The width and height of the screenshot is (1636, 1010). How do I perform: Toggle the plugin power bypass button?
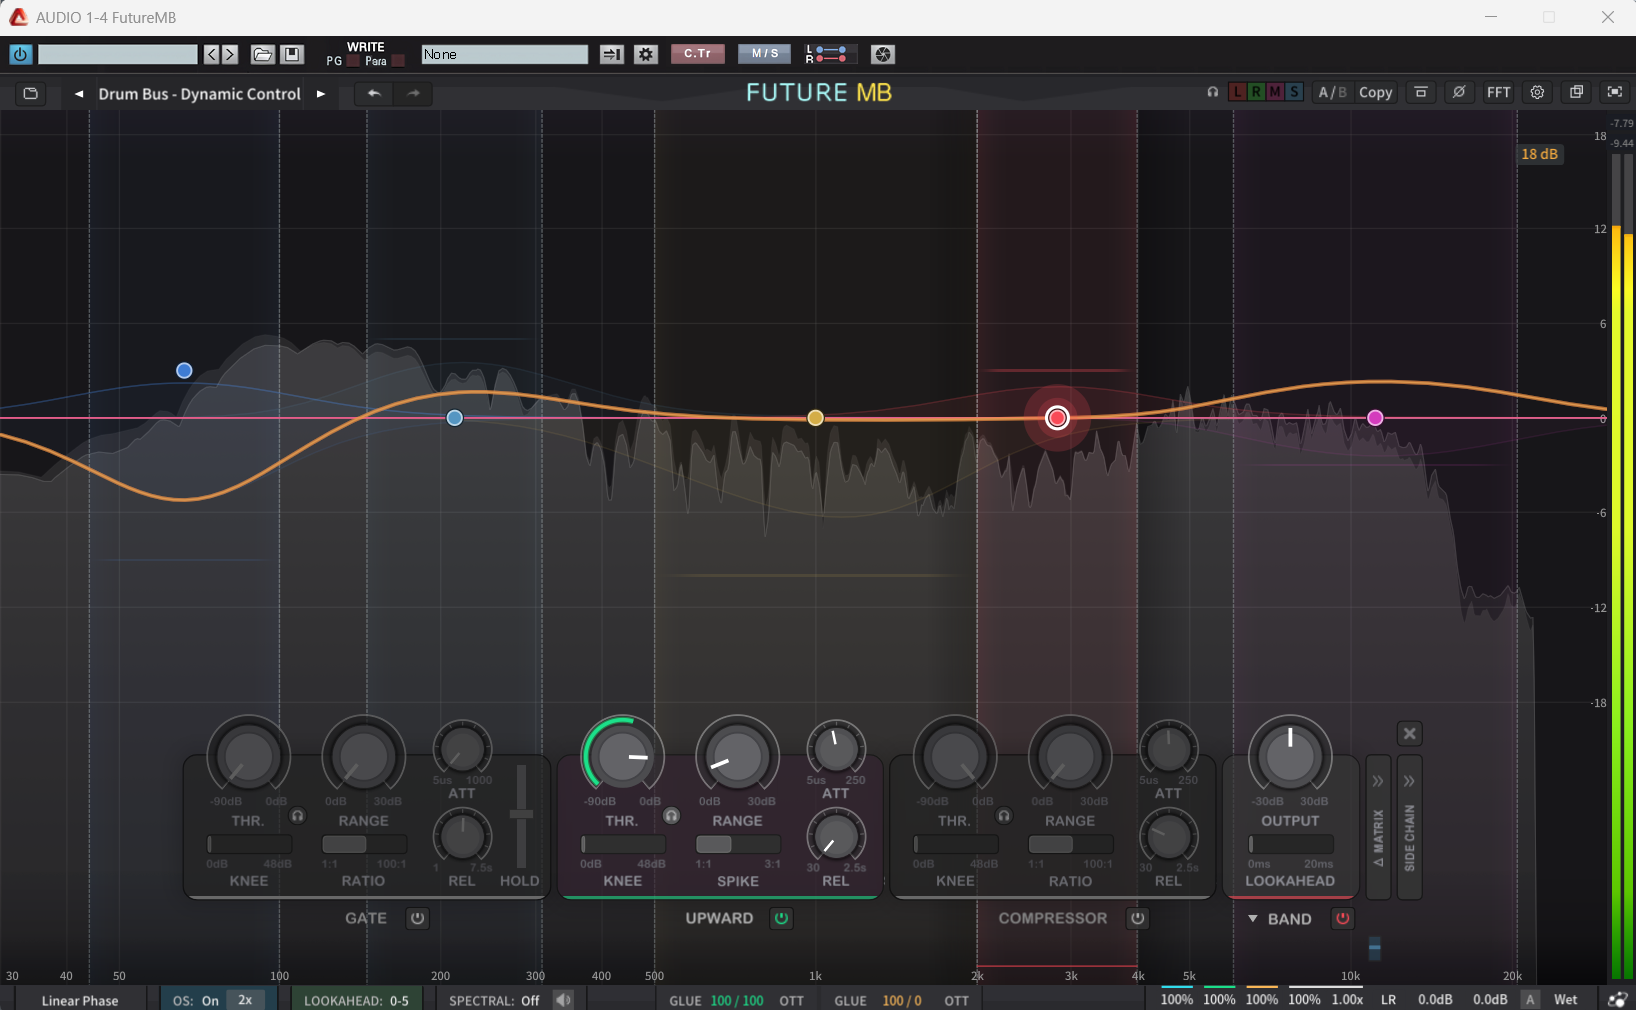pyautogui.click(x=20, y=54)
